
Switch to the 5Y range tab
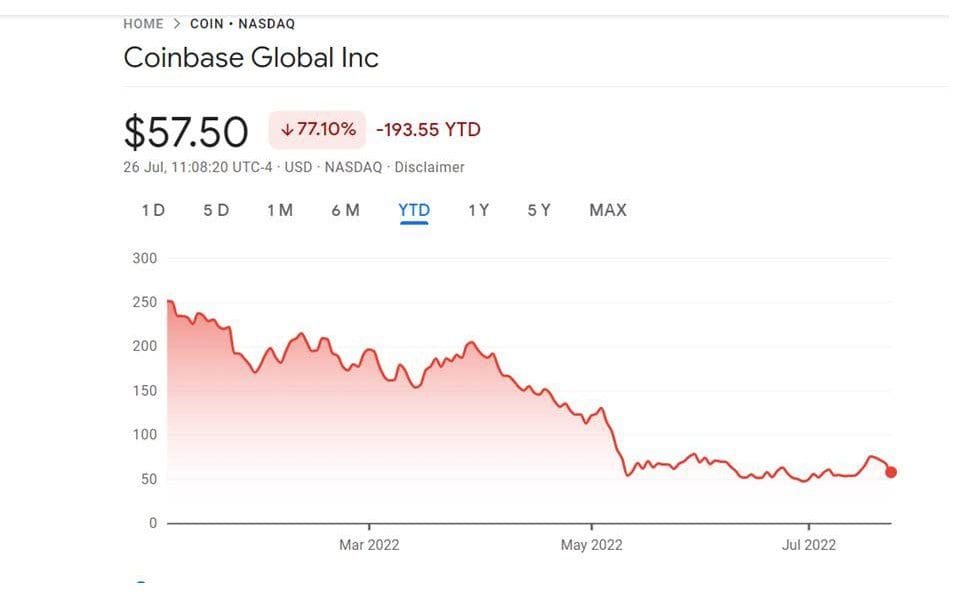pos(539,210)
